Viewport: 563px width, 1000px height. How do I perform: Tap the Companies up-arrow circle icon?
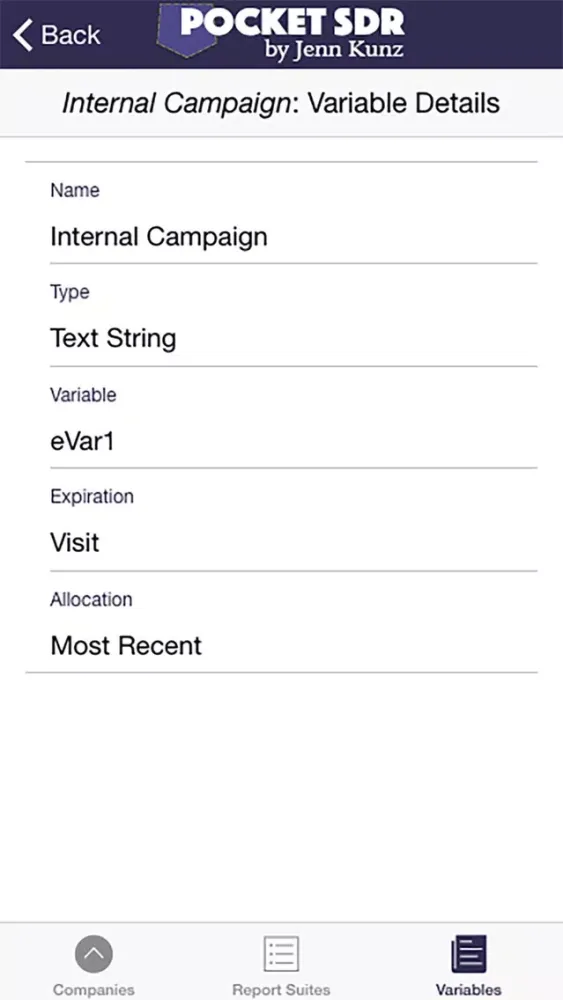(94, 954)
